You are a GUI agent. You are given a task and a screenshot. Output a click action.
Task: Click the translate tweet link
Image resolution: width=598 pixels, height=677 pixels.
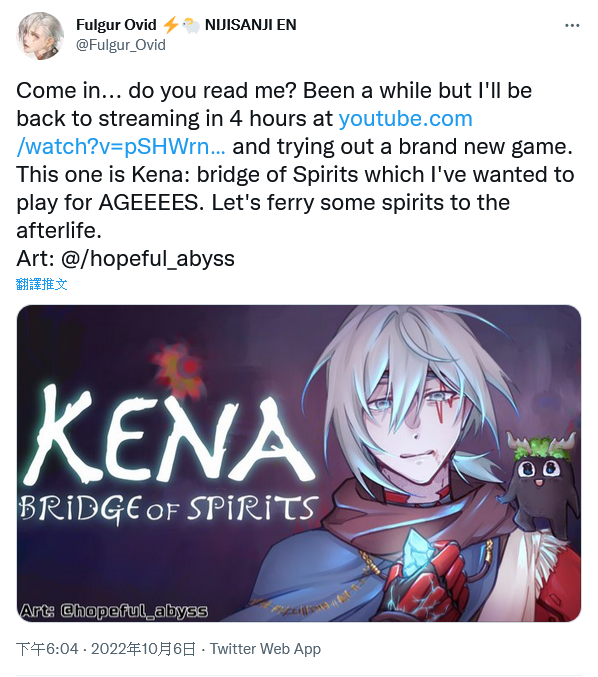coord(42,284)
